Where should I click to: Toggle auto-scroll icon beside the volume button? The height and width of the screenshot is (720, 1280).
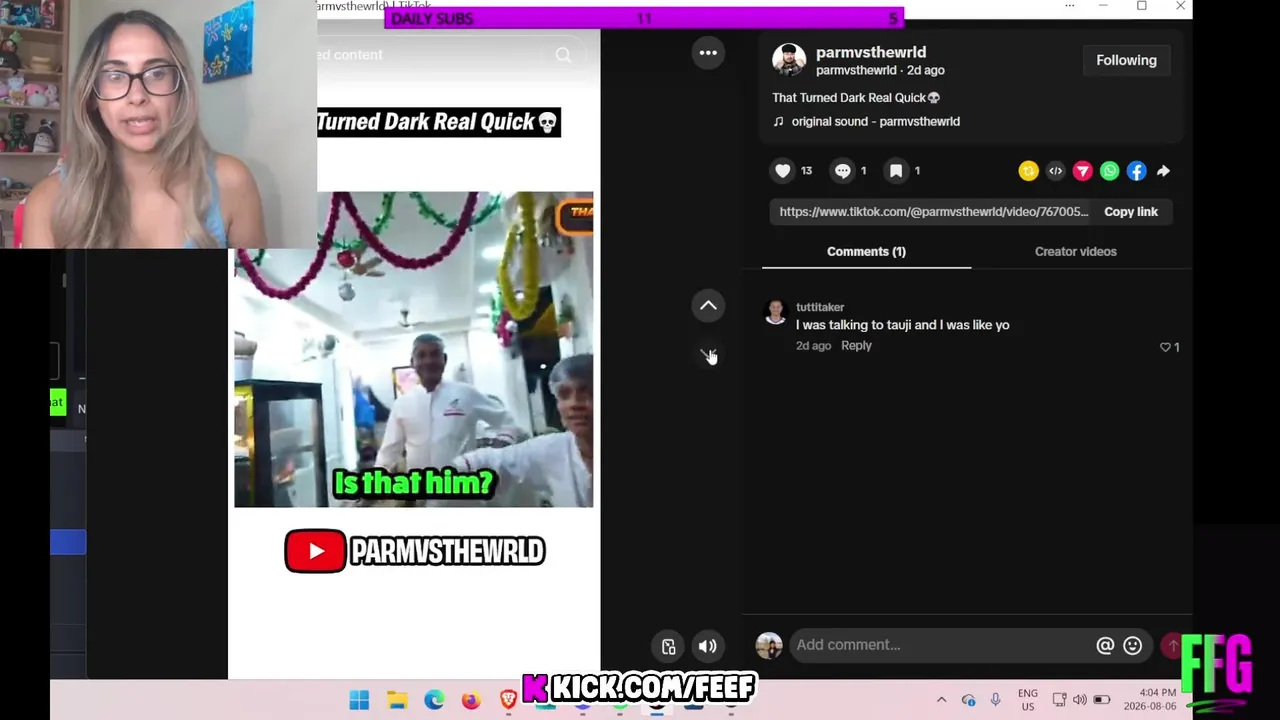pyautogui.click(x=669, y=646)
